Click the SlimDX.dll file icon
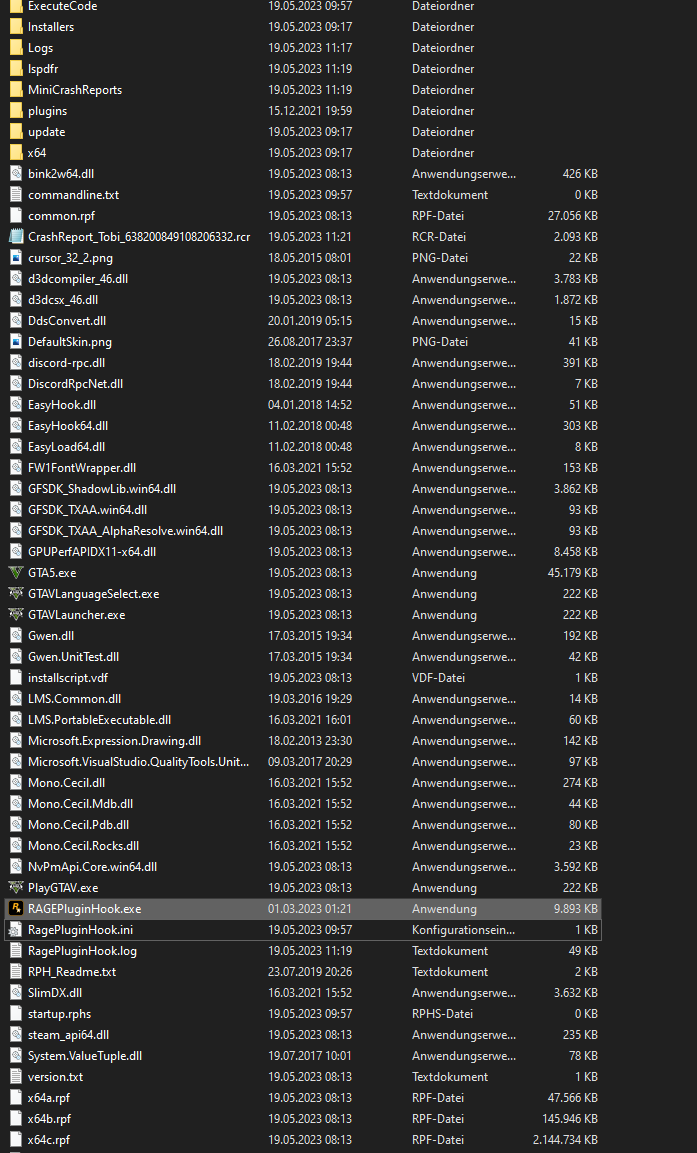The width and height of the screenshot is (697, 1153). [16, 993]
